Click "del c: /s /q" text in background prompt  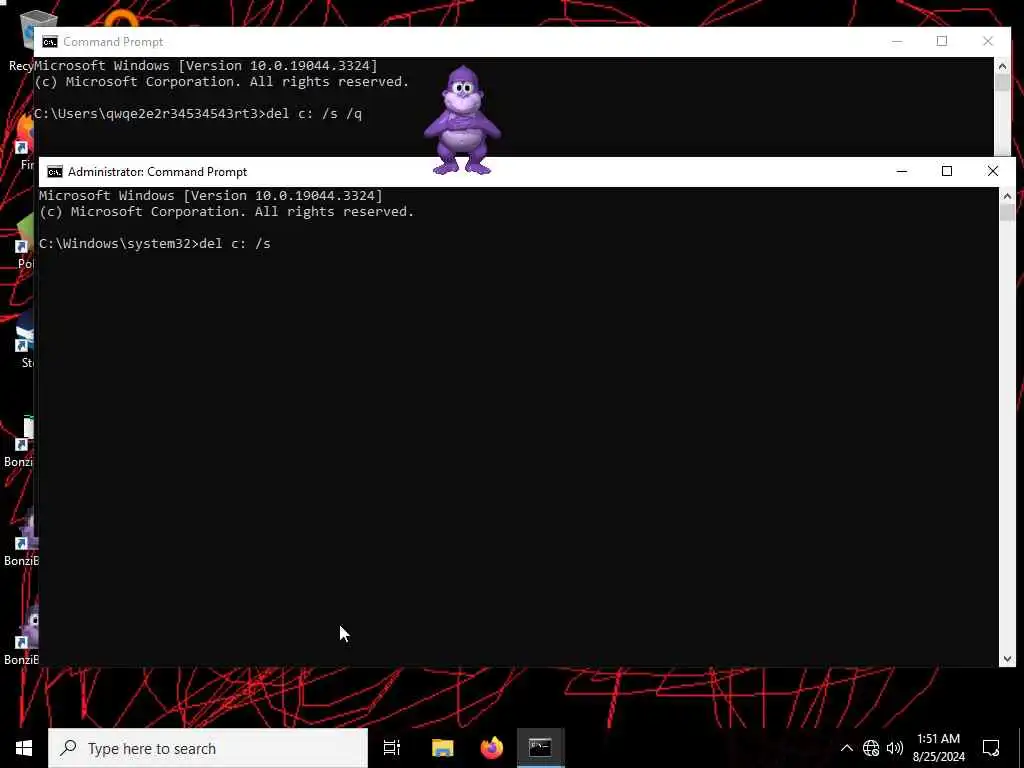click(x=314, y=114)
